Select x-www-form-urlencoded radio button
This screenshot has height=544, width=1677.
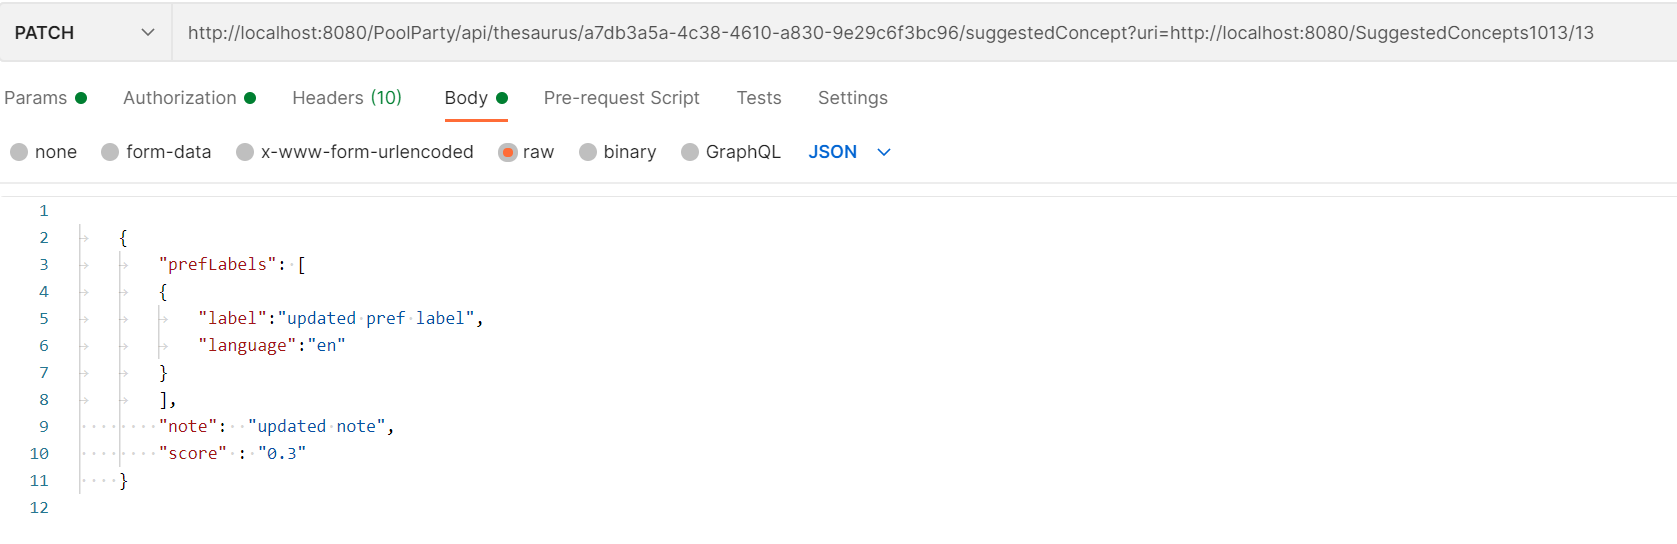[245, 152]
